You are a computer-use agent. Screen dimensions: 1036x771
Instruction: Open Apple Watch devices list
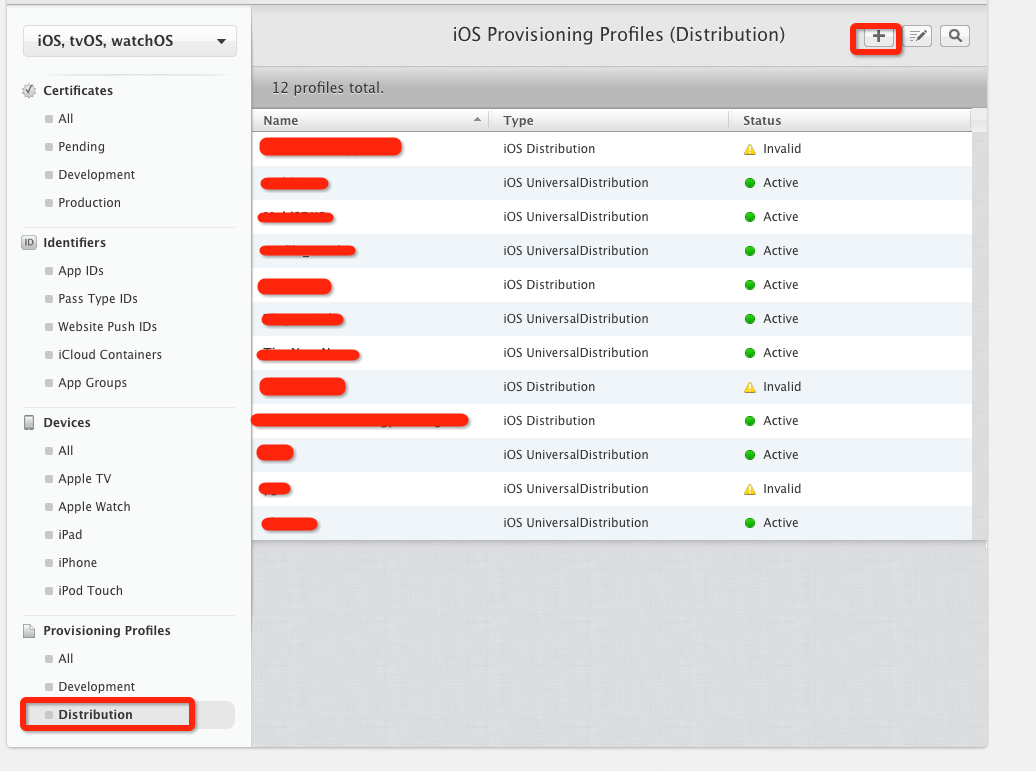point(94,507)
